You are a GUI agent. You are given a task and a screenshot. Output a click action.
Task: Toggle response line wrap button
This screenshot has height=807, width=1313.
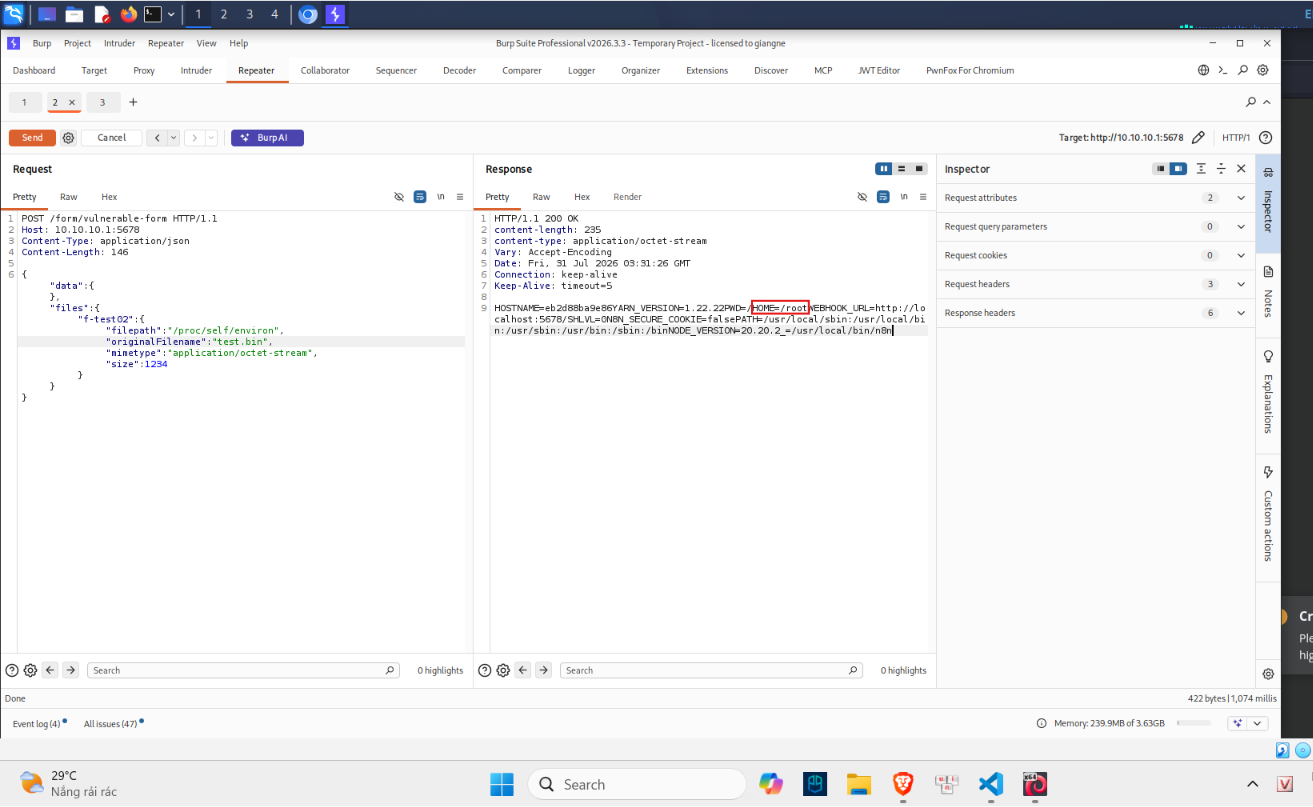883,197
